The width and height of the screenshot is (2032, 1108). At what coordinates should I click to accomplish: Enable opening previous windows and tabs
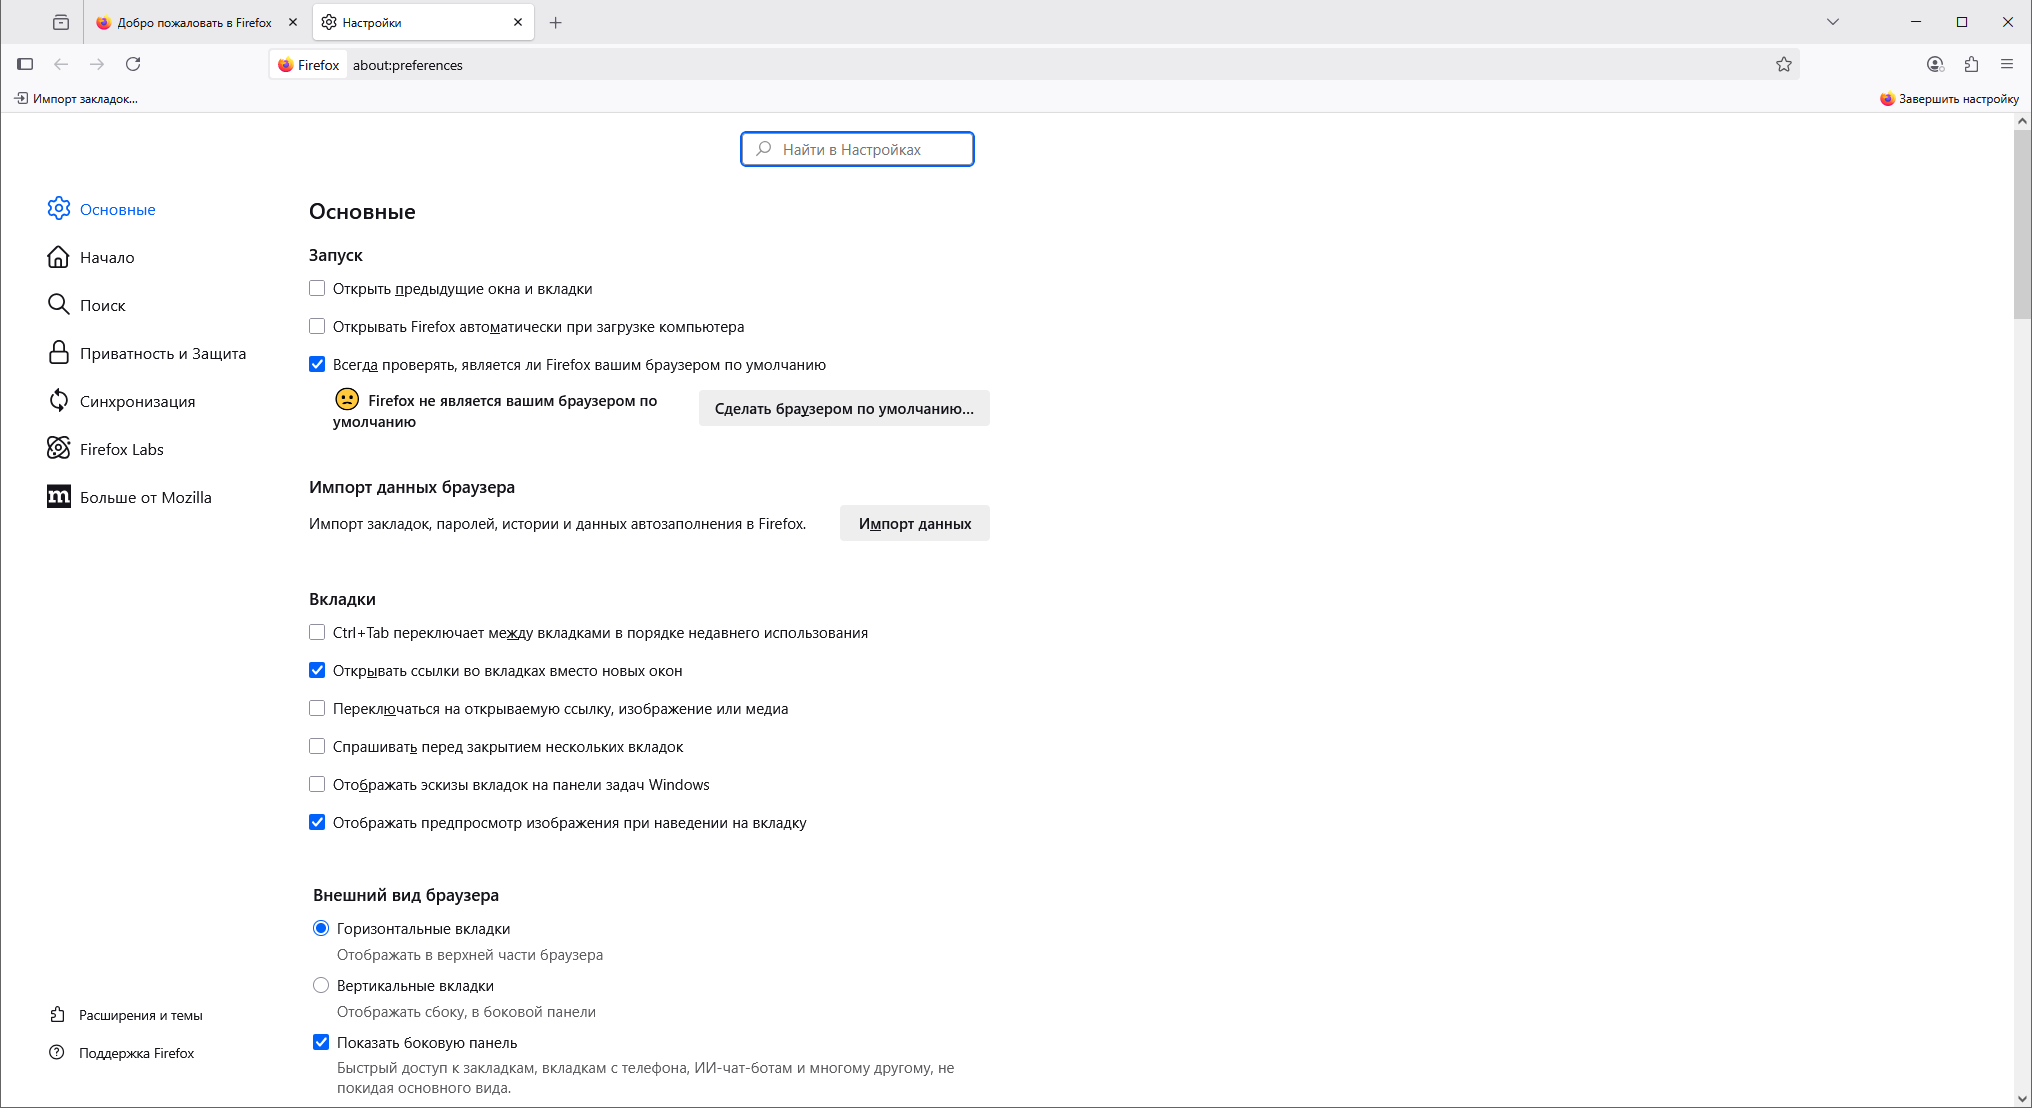pos(317,288)
